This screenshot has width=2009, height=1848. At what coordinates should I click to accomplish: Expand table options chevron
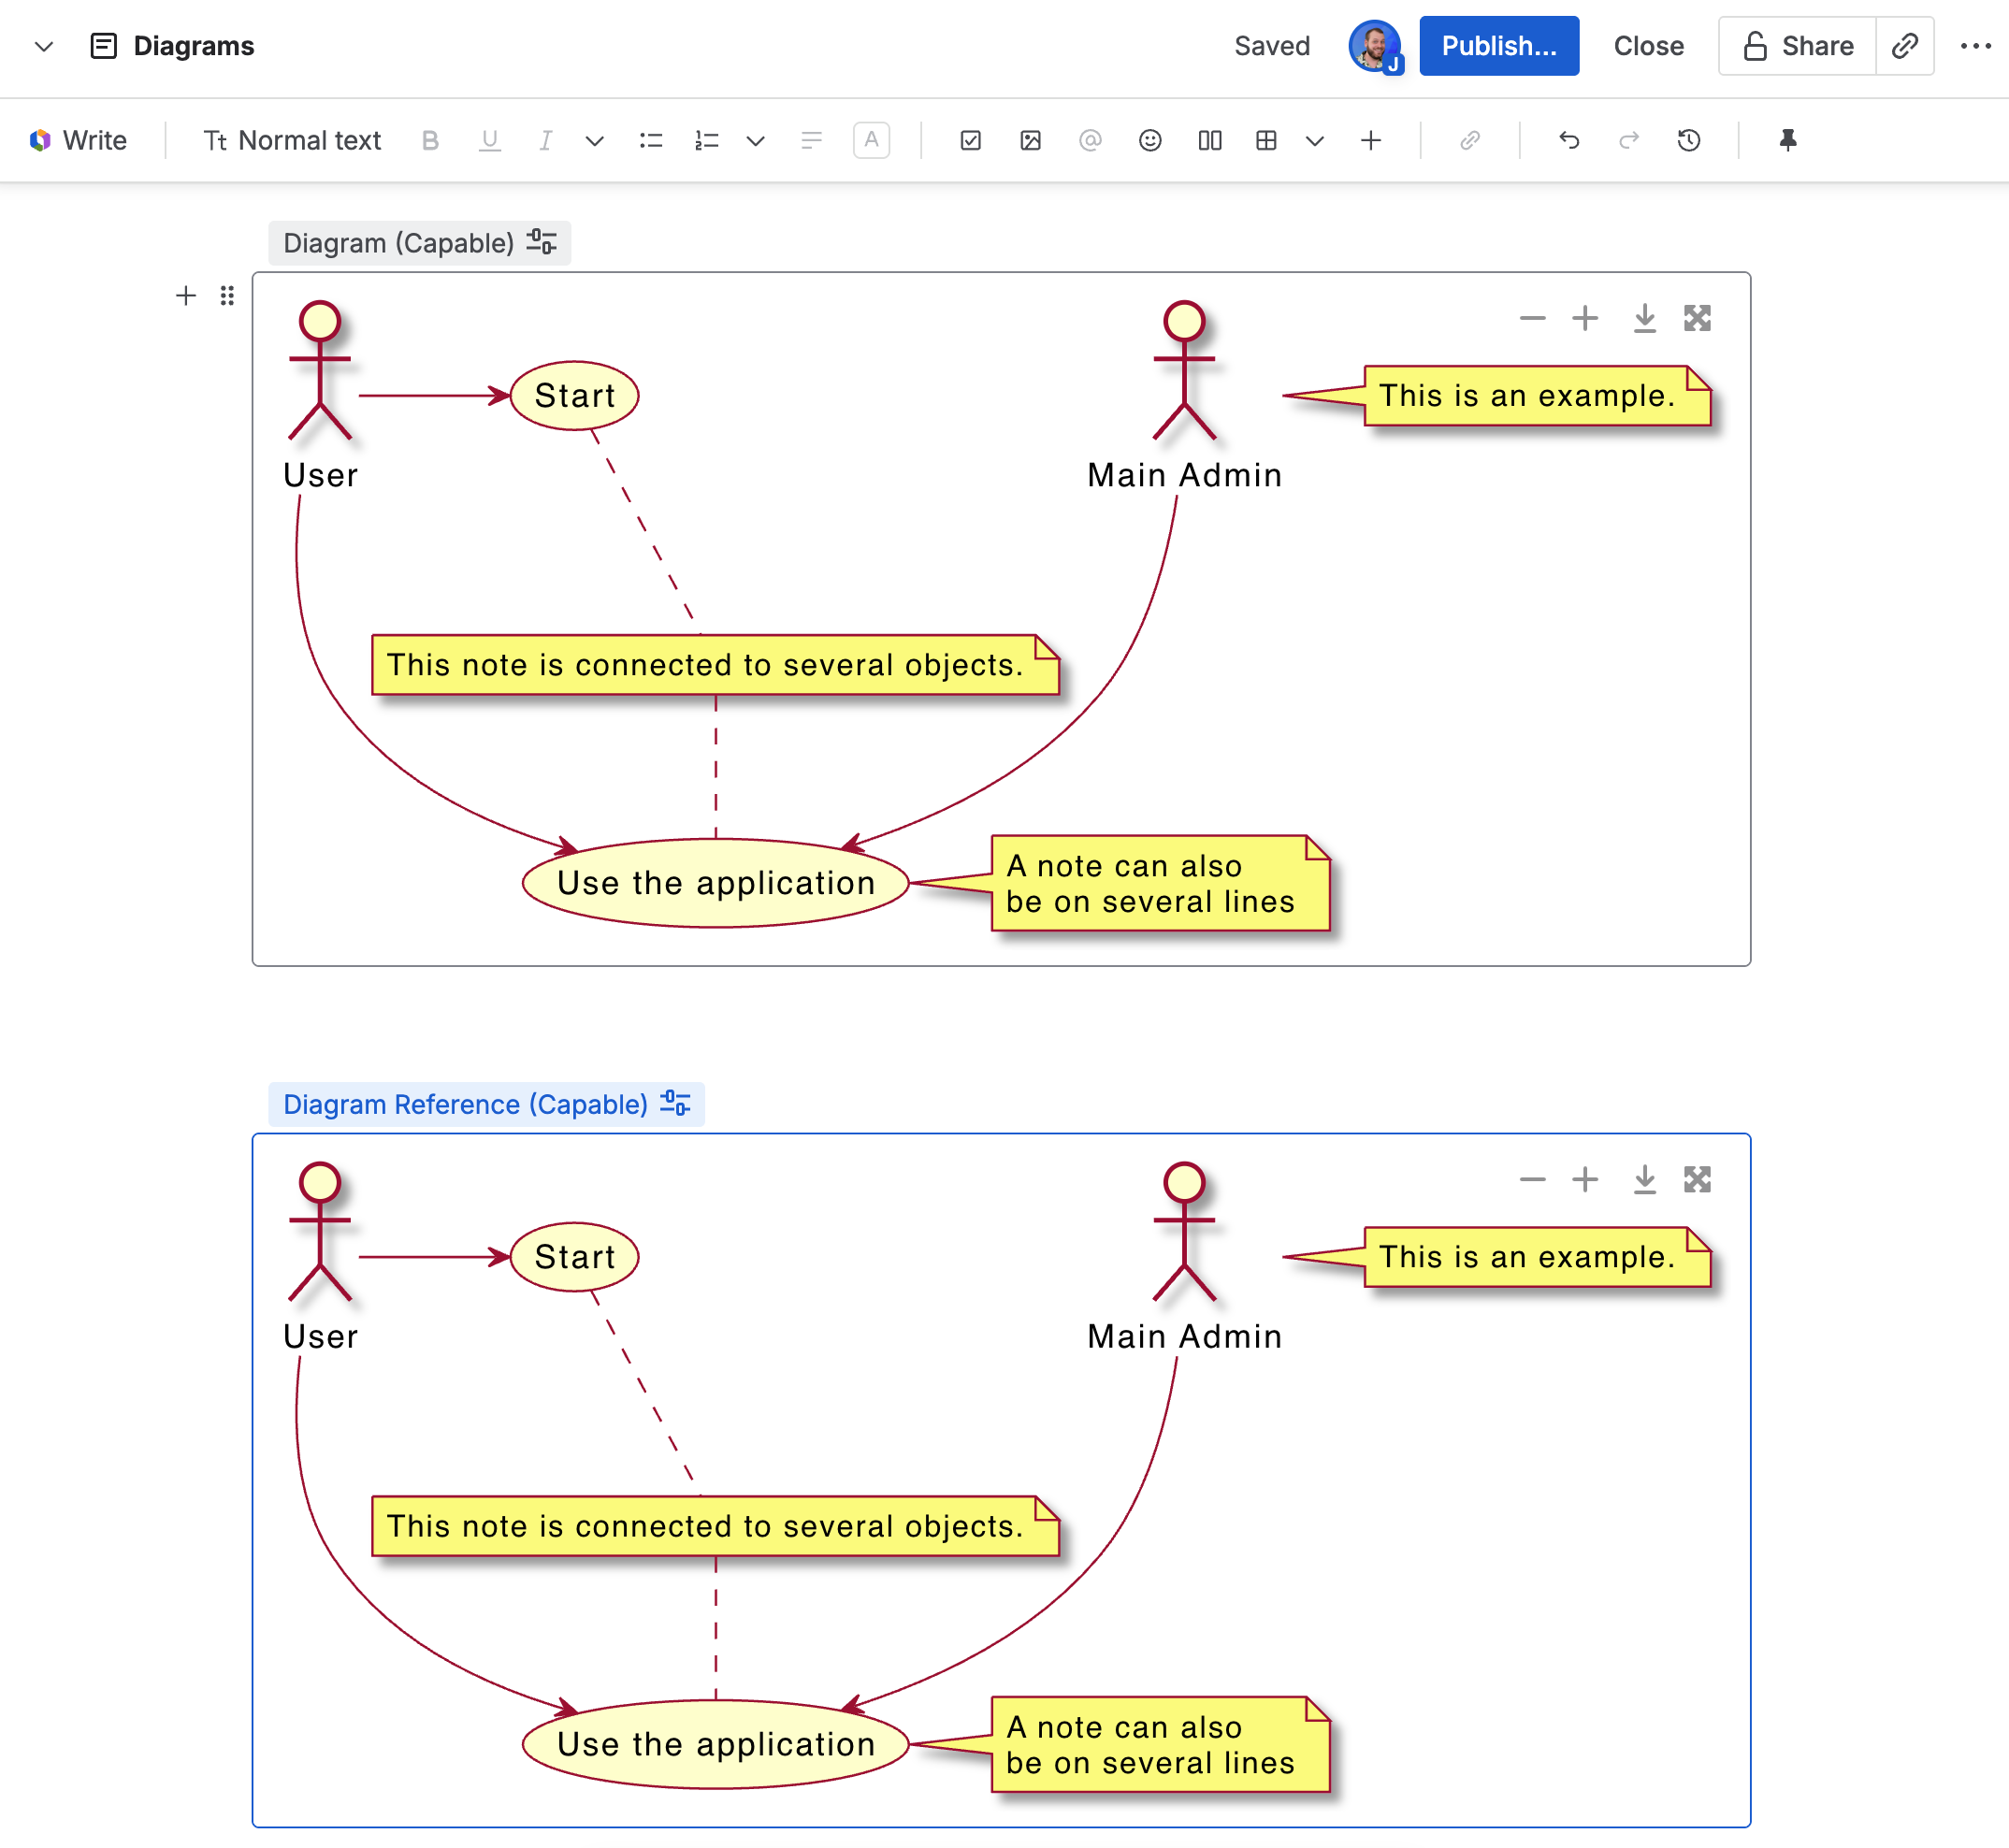[x=1314, y=141]
